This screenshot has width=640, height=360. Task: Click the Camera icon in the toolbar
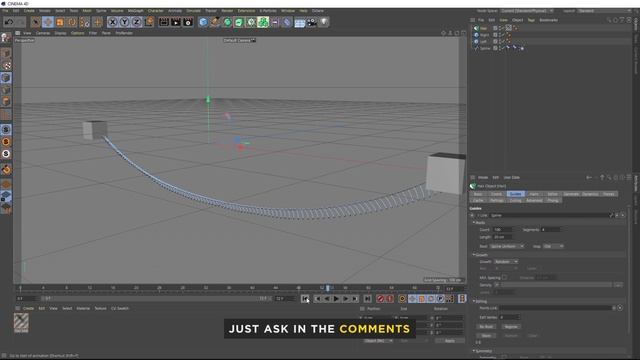tap(312, 22)
